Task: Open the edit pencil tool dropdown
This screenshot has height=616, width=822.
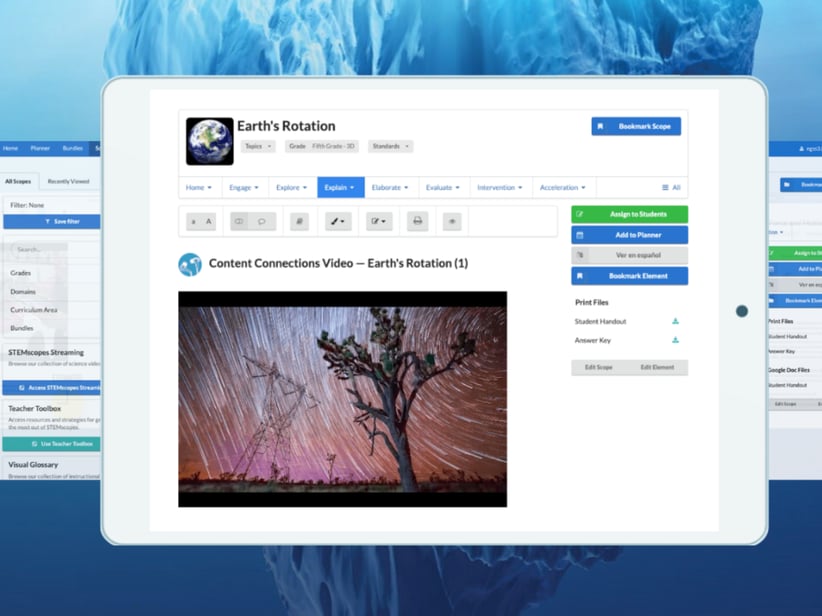Action: [378, 221]
